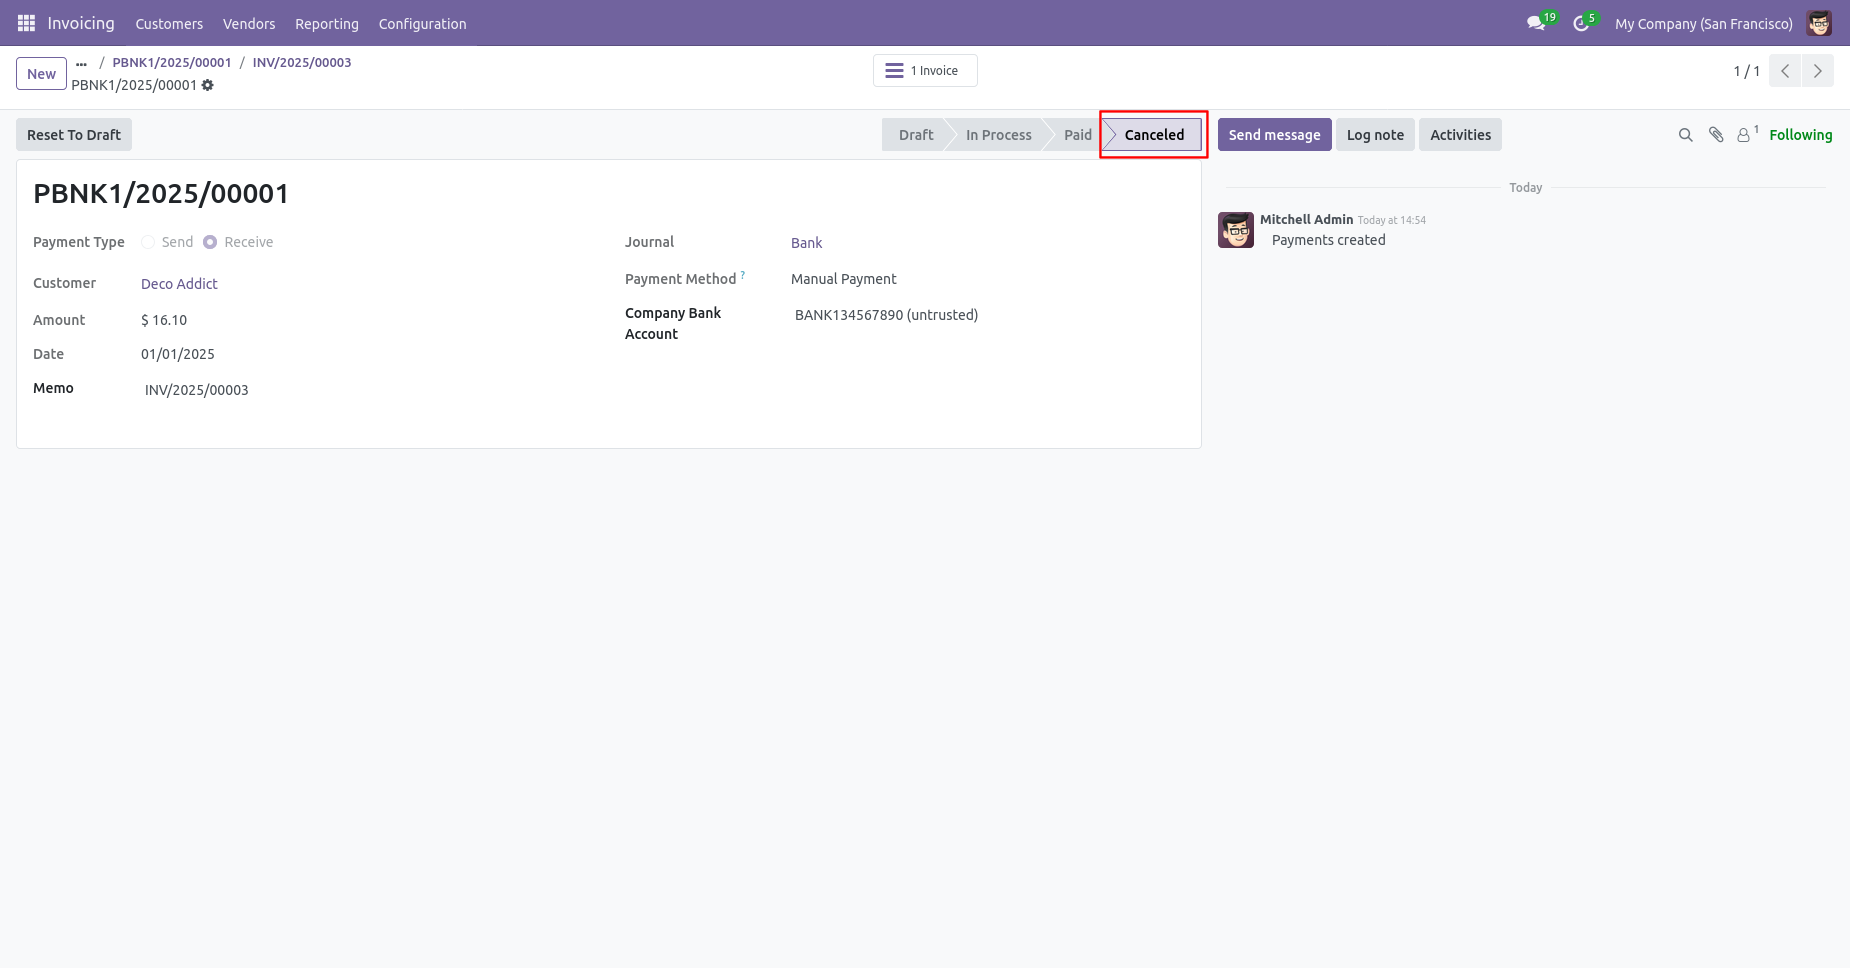Open the Bank journal link
The height and width of the screenshot is (968, 1850).
[x=806, y=243]
